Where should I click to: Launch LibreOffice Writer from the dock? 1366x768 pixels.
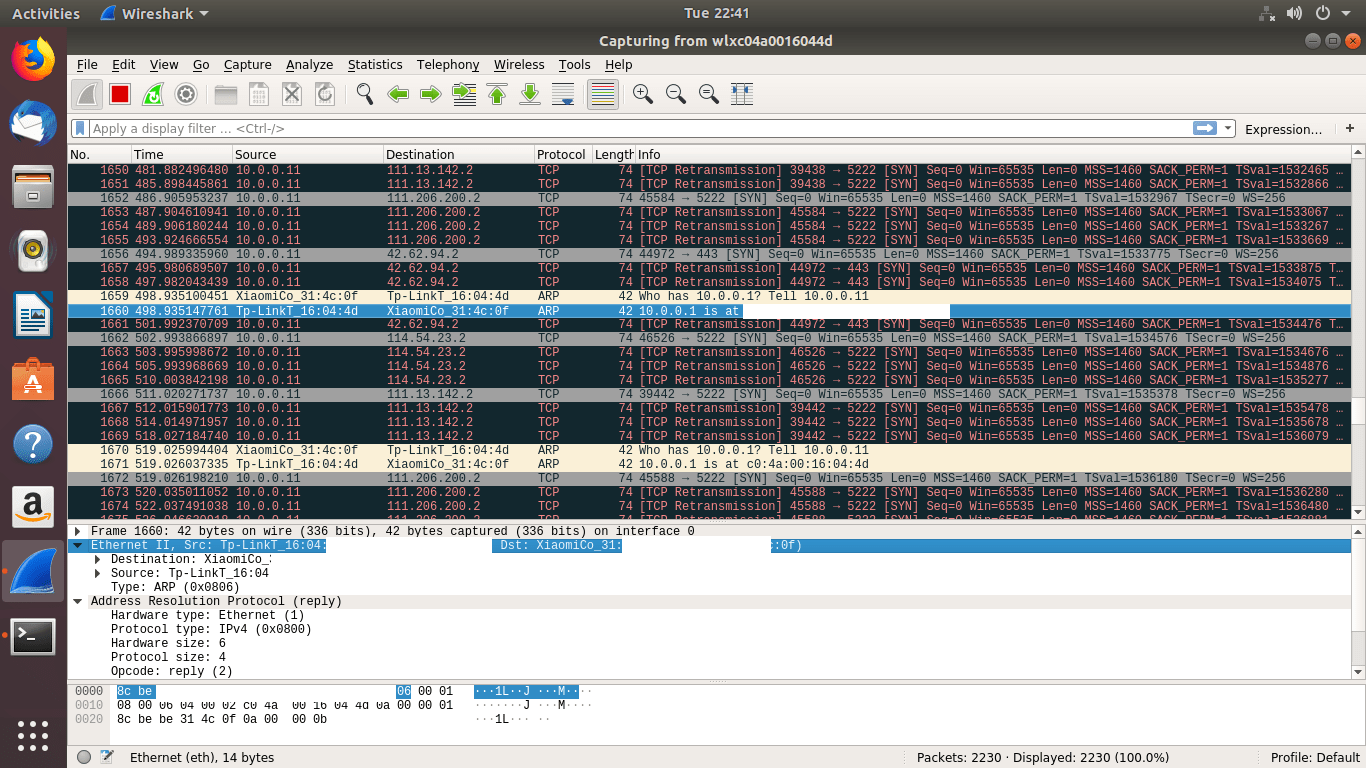tap(33, 316)
